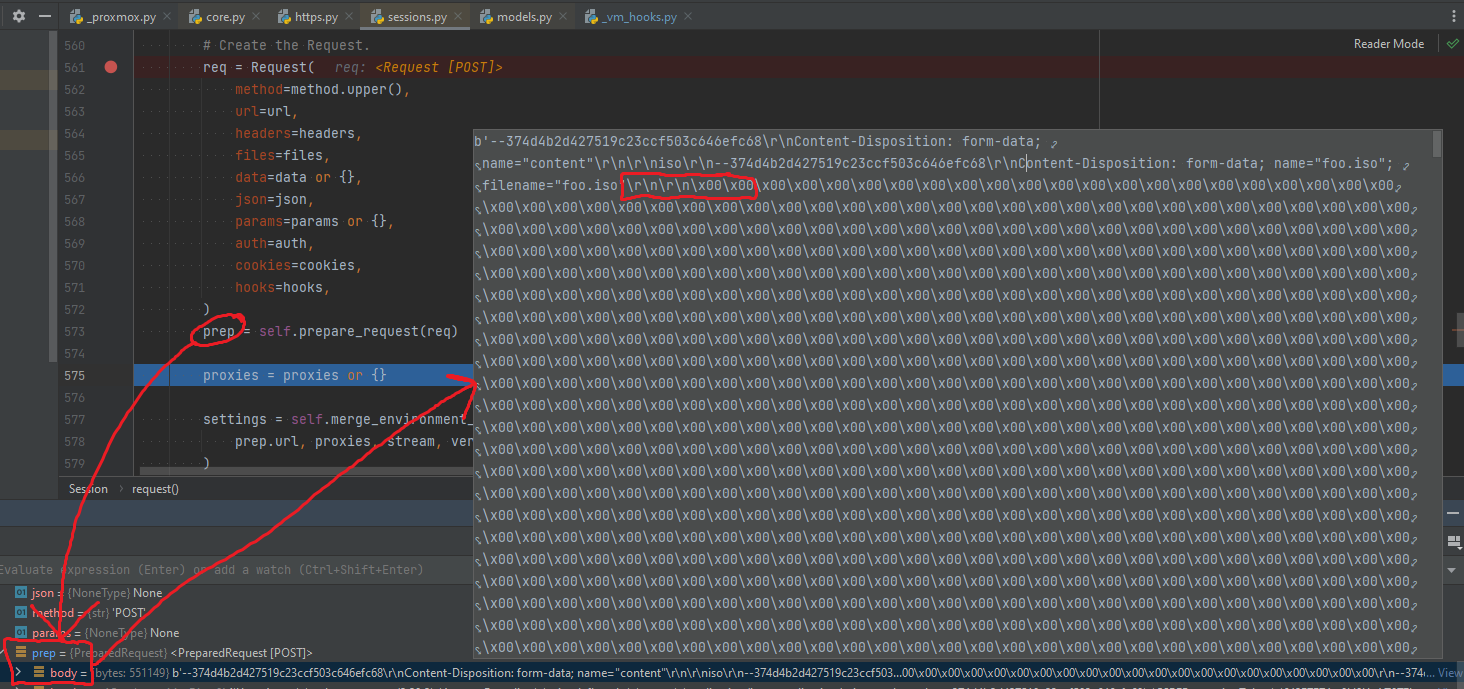Close the https.py tab

coord(351,17)
